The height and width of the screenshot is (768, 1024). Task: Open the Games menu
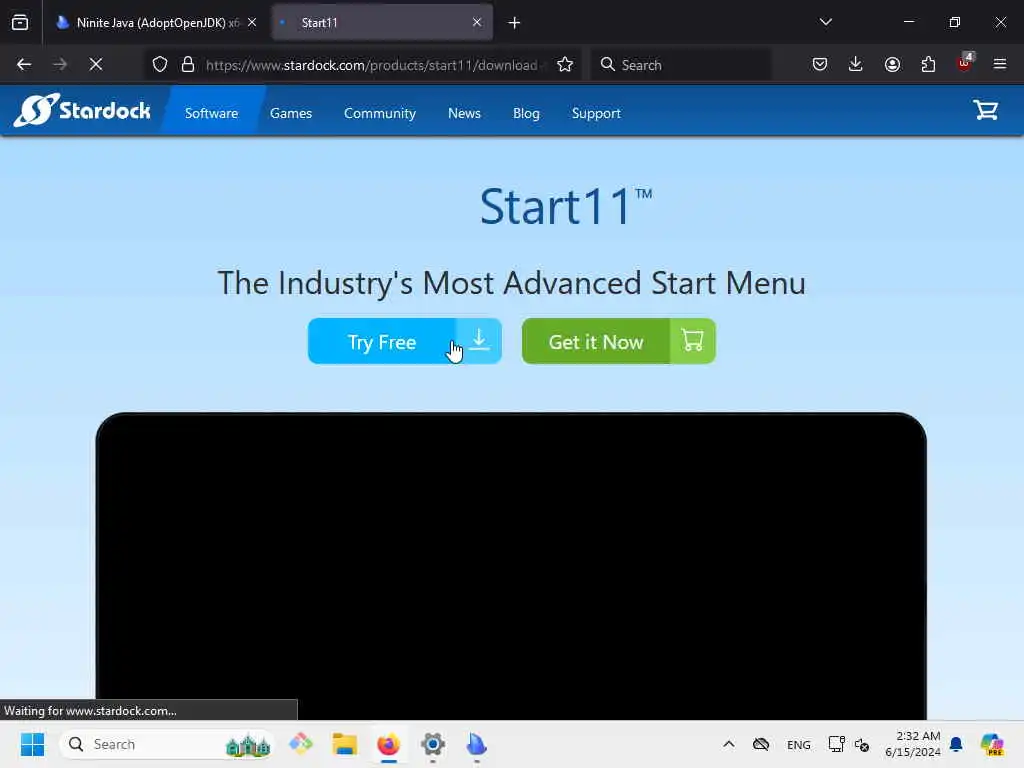point(291,113)
